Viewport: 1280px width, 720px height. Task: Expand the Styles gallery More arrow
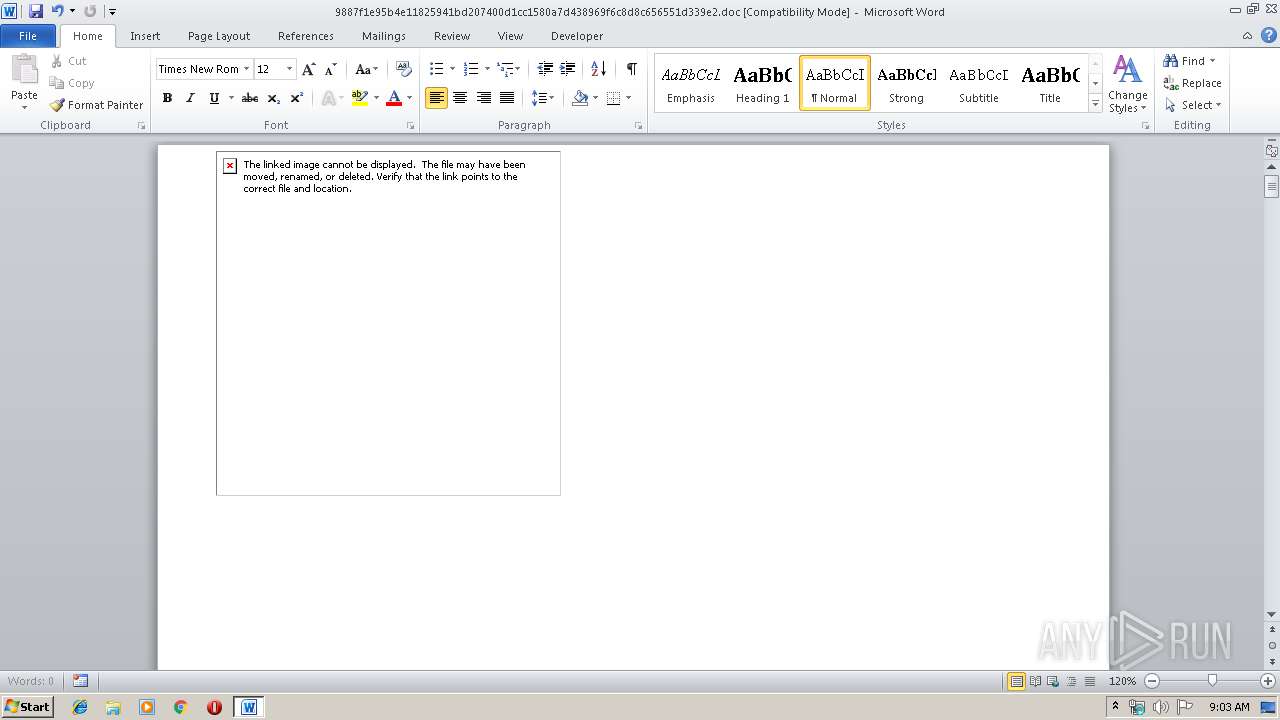1096,104
